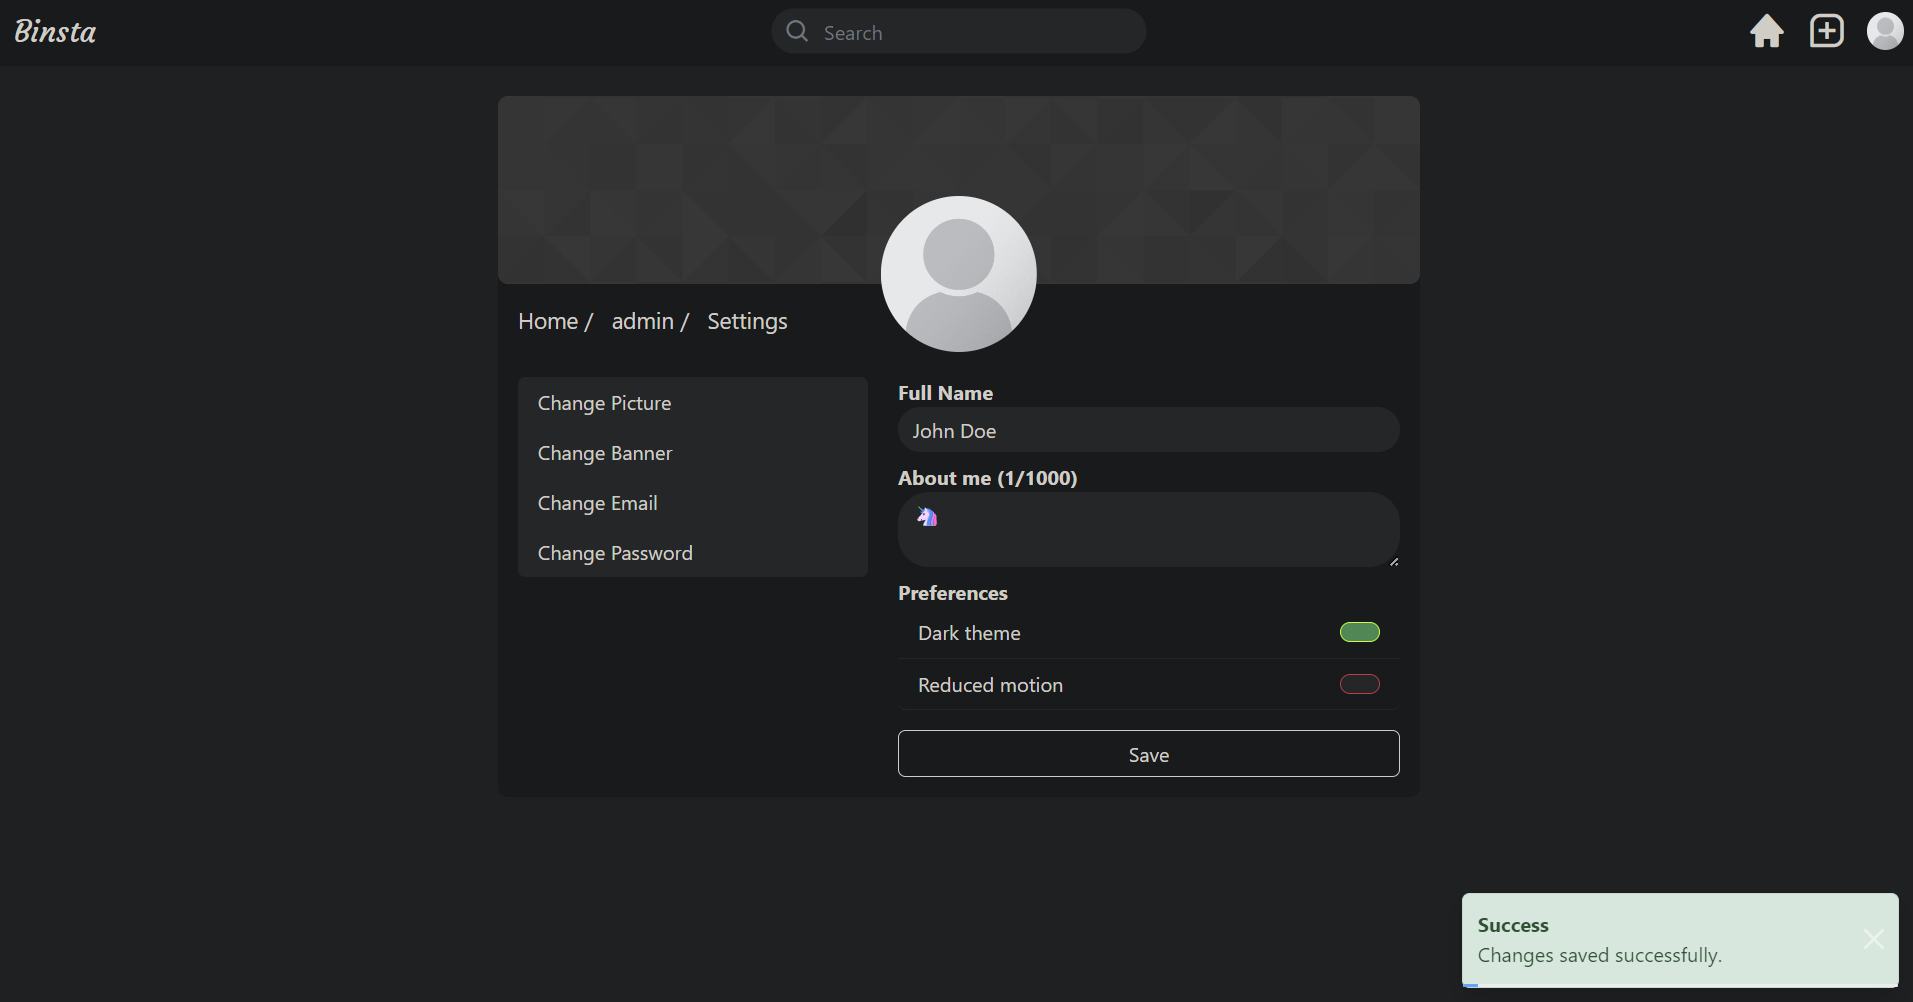1913x1002 pixels.
Task: Click the profile picture placeholder avatar
Action: (958, 274)
